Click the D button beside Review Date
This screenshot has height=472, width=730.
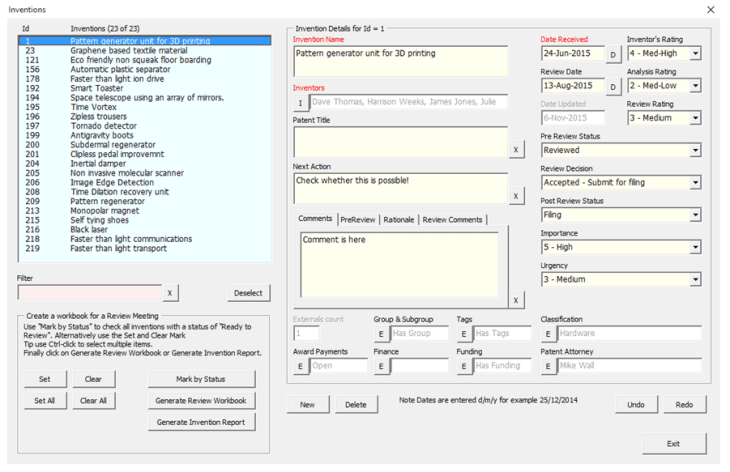pyautogui.click(x=614, y=86)
